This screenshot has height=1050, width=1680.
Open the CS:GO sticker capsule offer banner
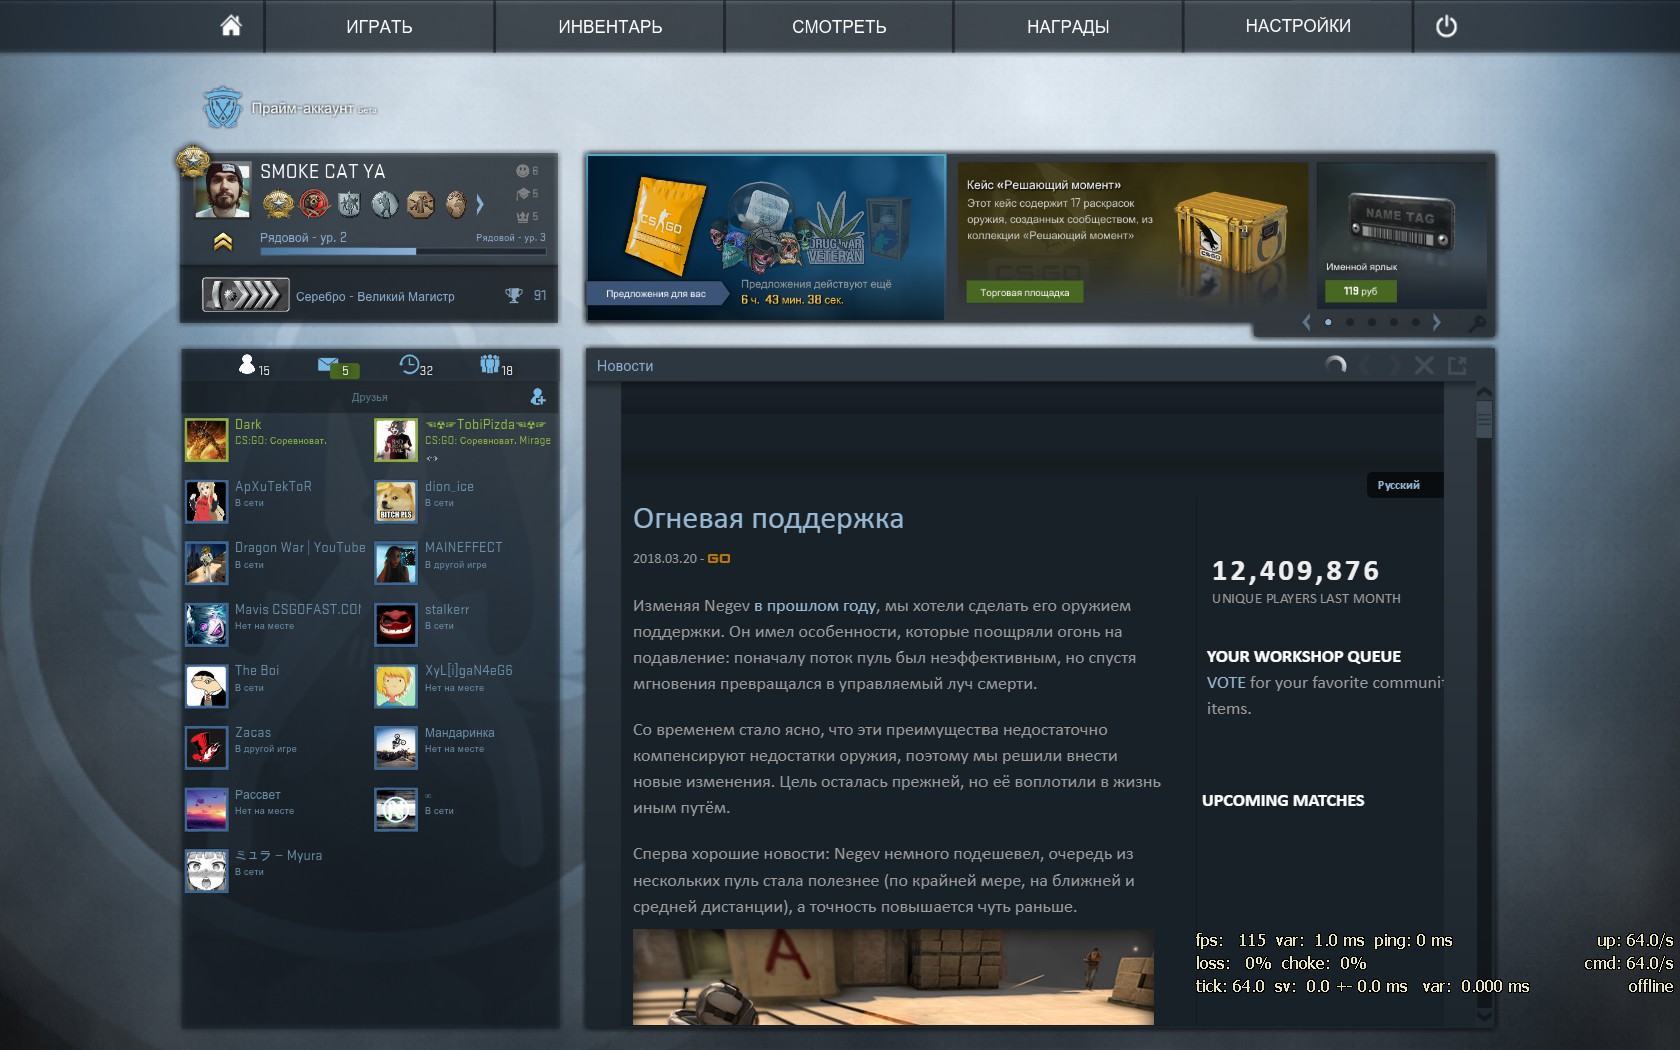click(766, 237)
